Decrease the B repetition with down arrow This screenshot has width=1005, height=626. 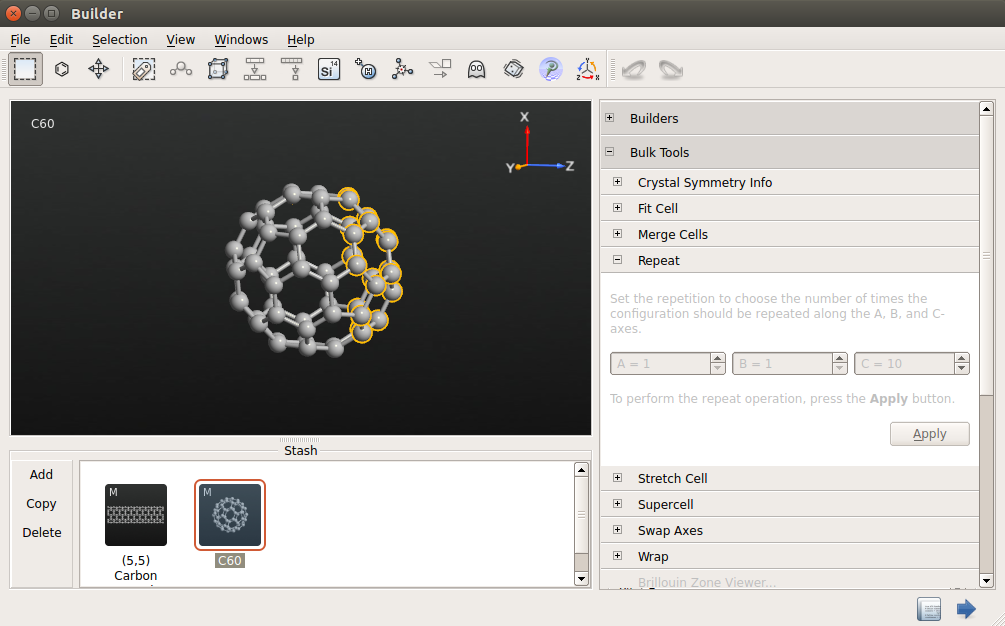pyautogui.click(x=840, y=369)
